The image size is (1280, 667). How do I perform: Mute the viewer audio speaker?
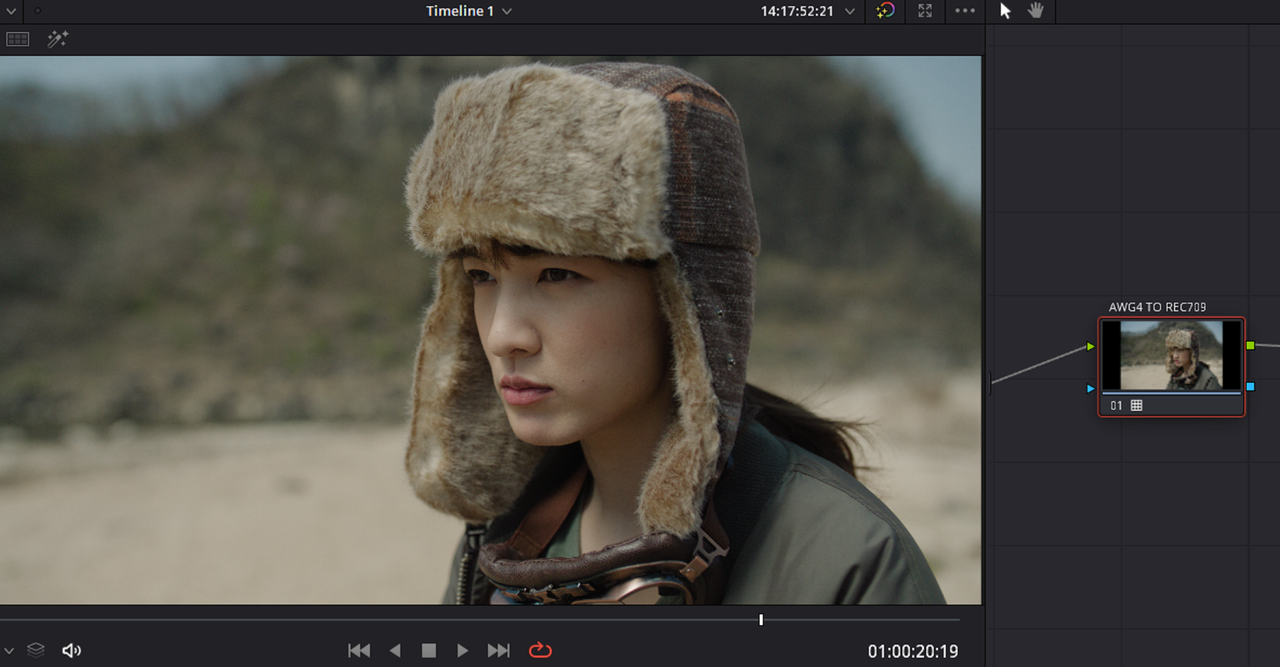tap(71, 650)
